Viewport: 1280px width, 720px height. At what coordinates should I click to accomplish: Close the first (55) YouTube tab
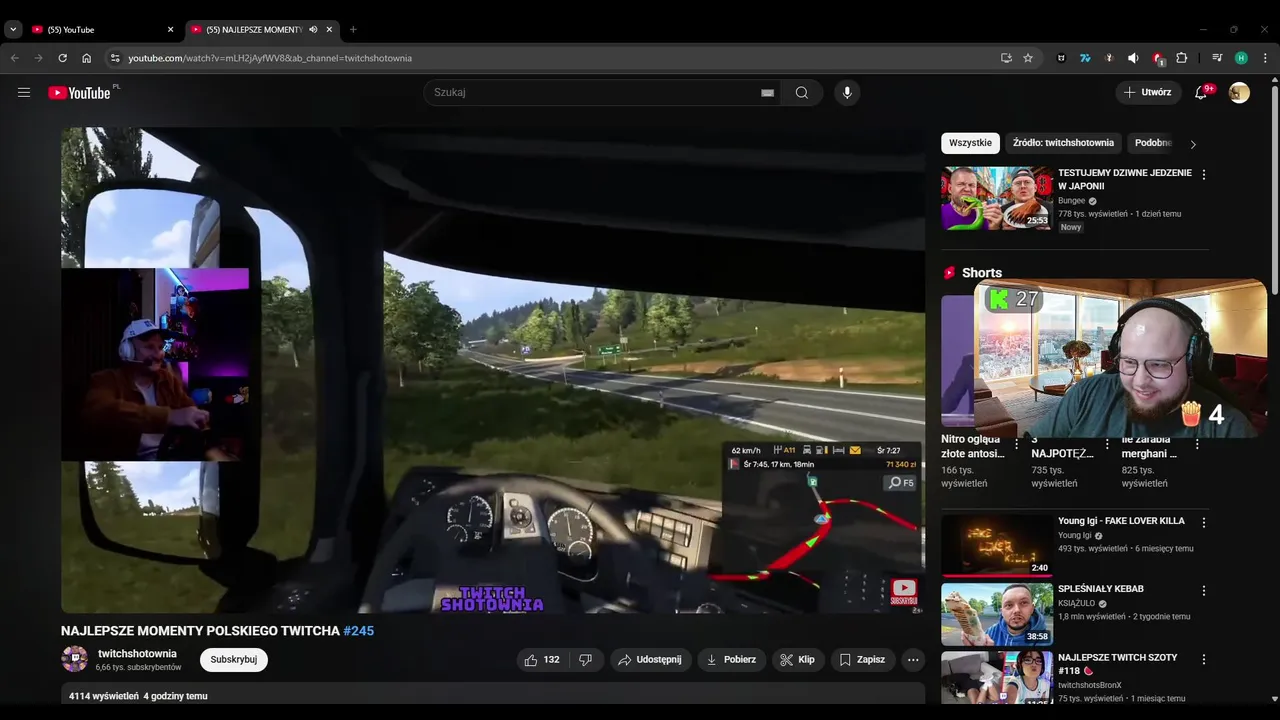[x=170, y=30]
